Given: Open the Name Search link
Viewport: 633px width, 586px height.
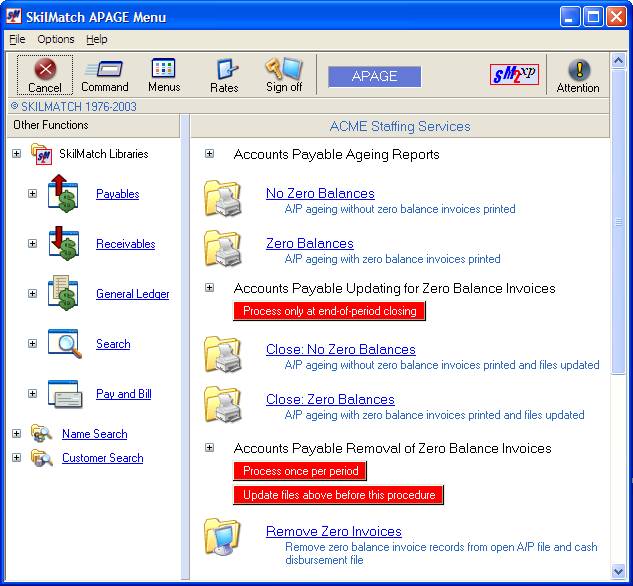Looking at the screenshot, I should click(x=94, y=434).
